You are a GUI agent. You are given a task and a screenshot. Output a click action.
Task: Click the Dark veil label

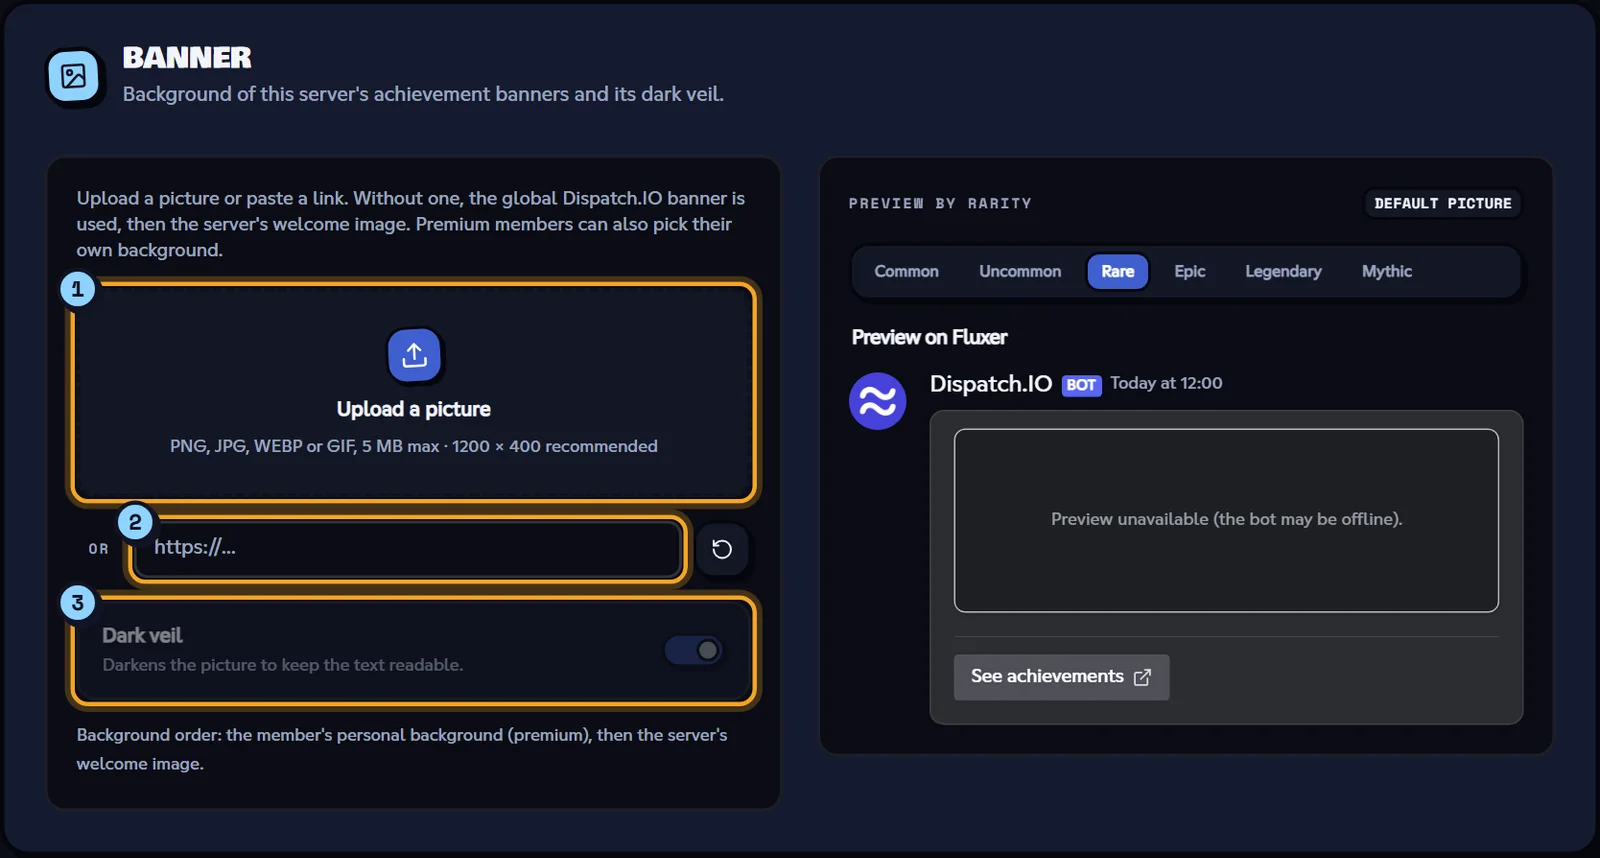pos(142,636)
